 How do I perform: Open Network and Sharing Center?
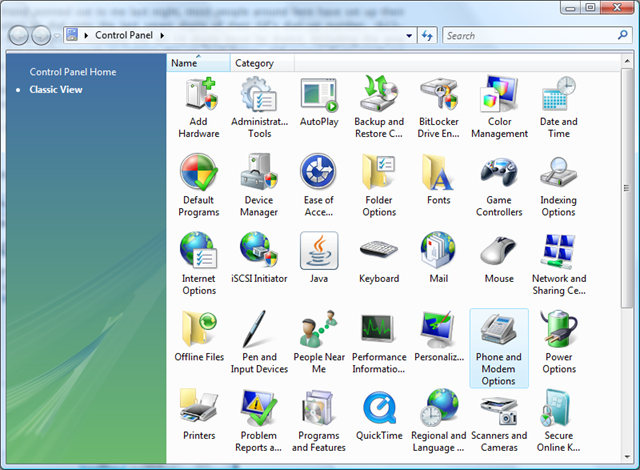558,264
